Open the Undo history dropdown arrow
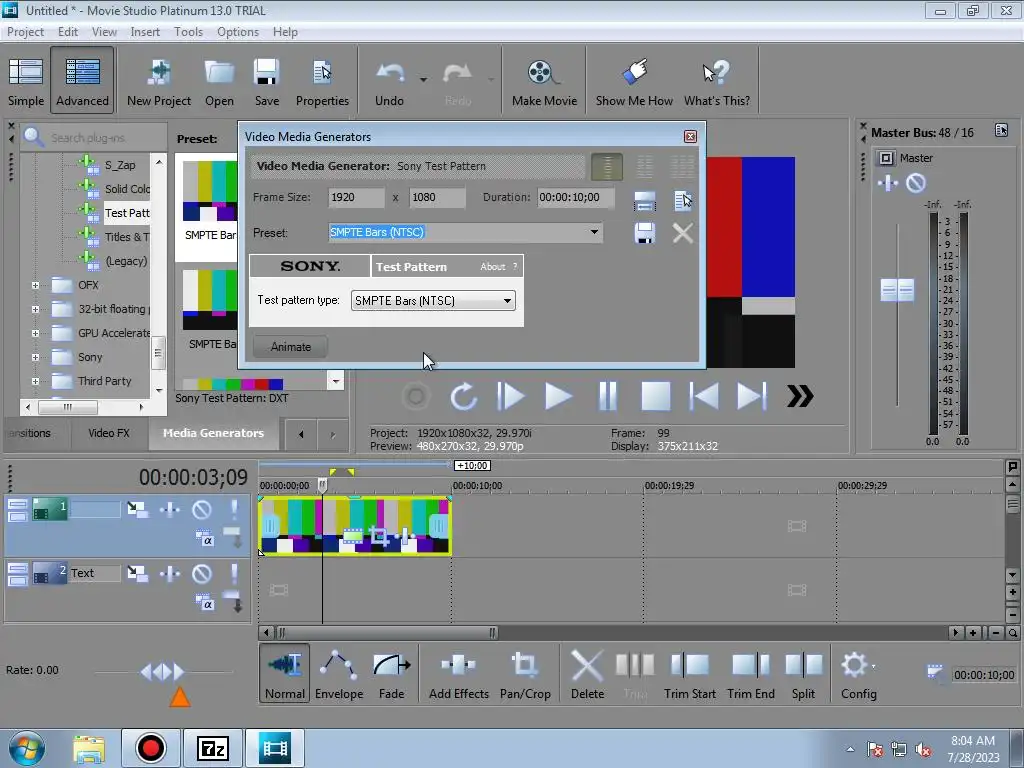 (x=423, y=80)
